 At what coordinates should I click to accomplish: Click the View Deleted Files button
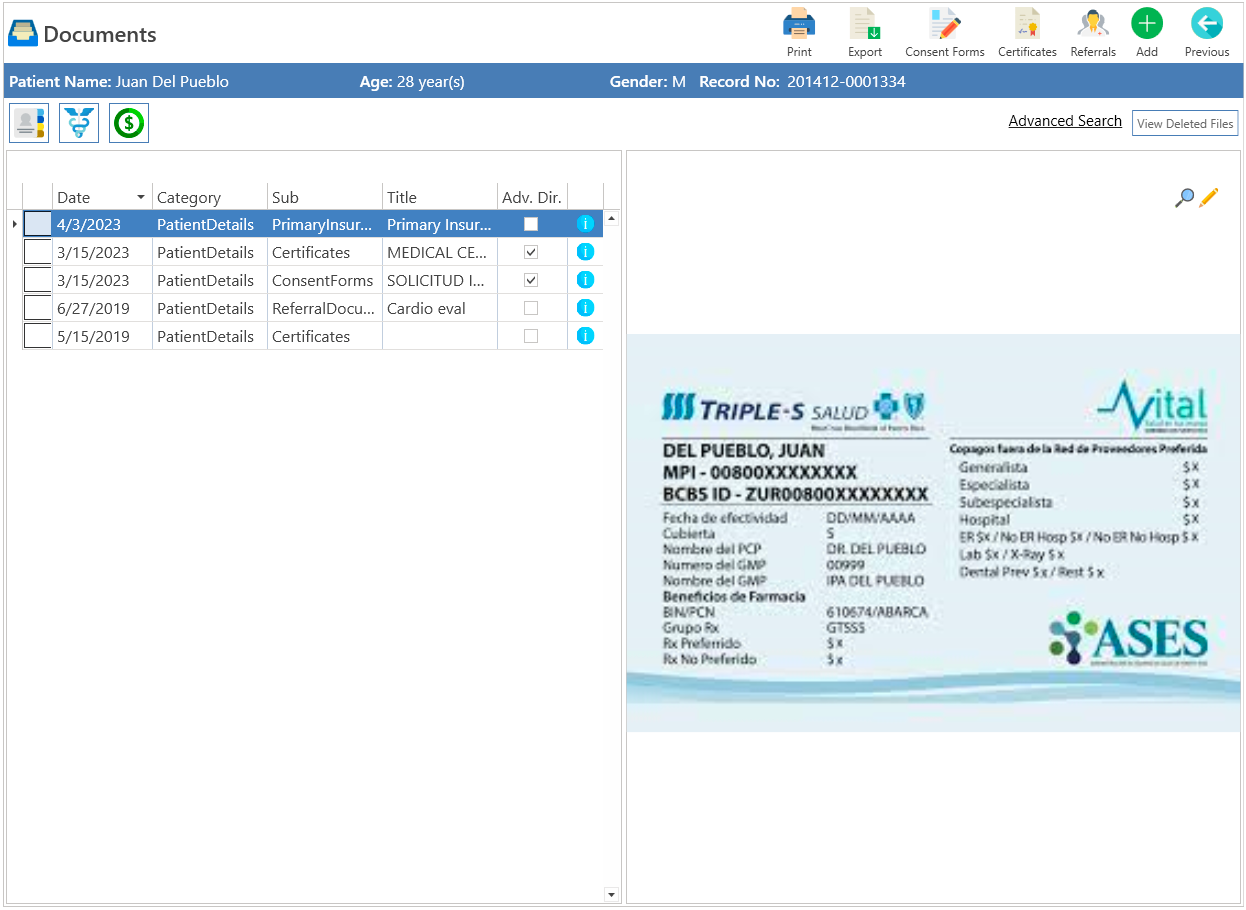(x=1185, y=124)
